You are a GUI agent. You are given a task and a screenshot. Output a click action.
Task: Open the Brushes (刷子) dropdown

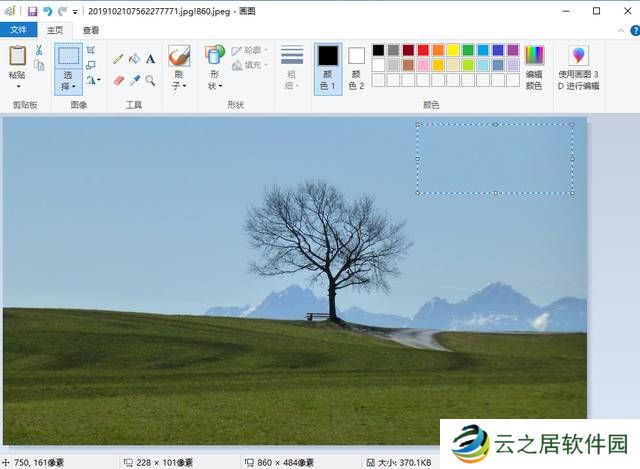179,86
